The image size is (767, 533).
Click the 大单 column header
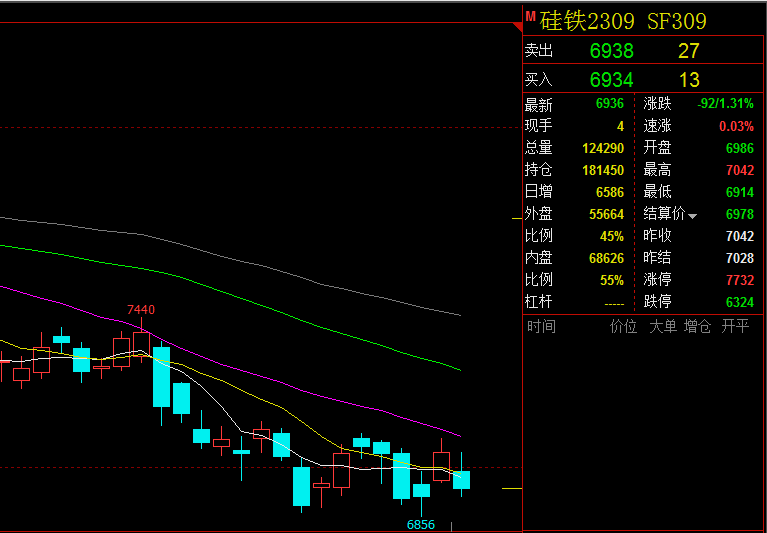click(x=663, y=327)
